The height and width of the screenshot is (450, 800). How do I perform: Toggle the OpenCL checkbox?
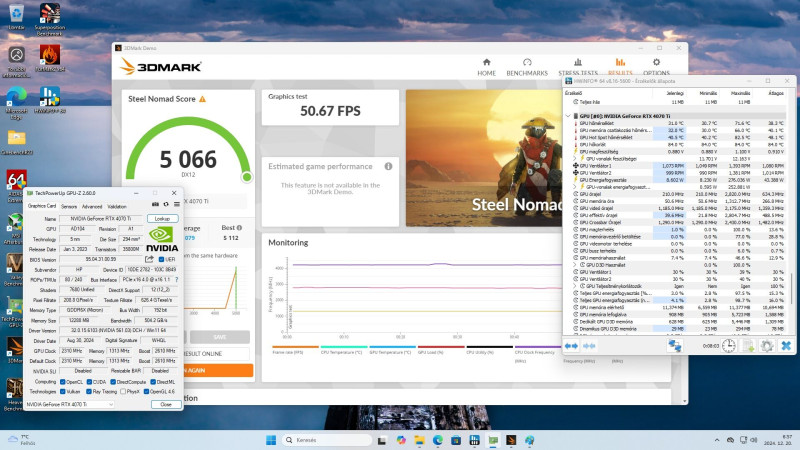point(63,382)
